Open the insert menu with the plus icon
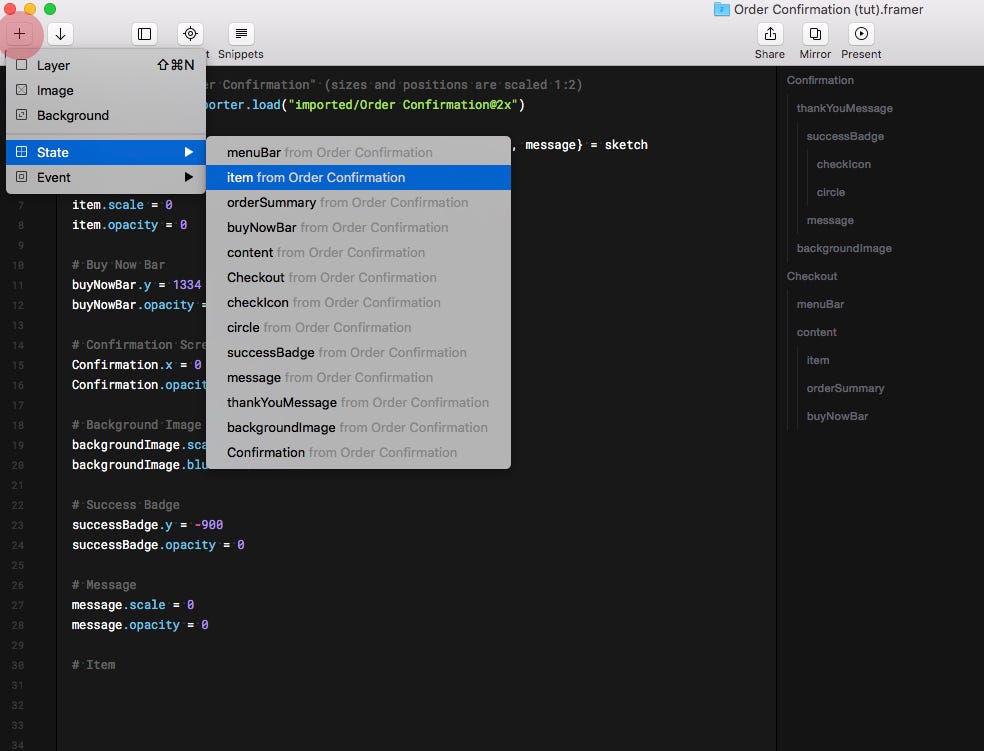This screenshot has width=984, height=751. point(20,33)
